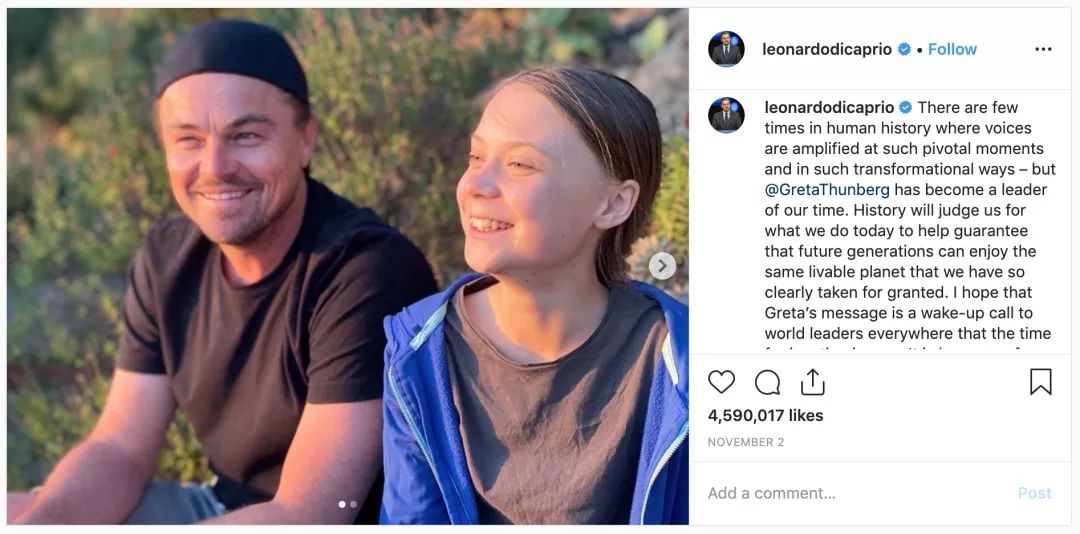The height and width of the screenshot is (534, 1080).
Task: Click the profile avatar in post header
Action: click(726, 49)
